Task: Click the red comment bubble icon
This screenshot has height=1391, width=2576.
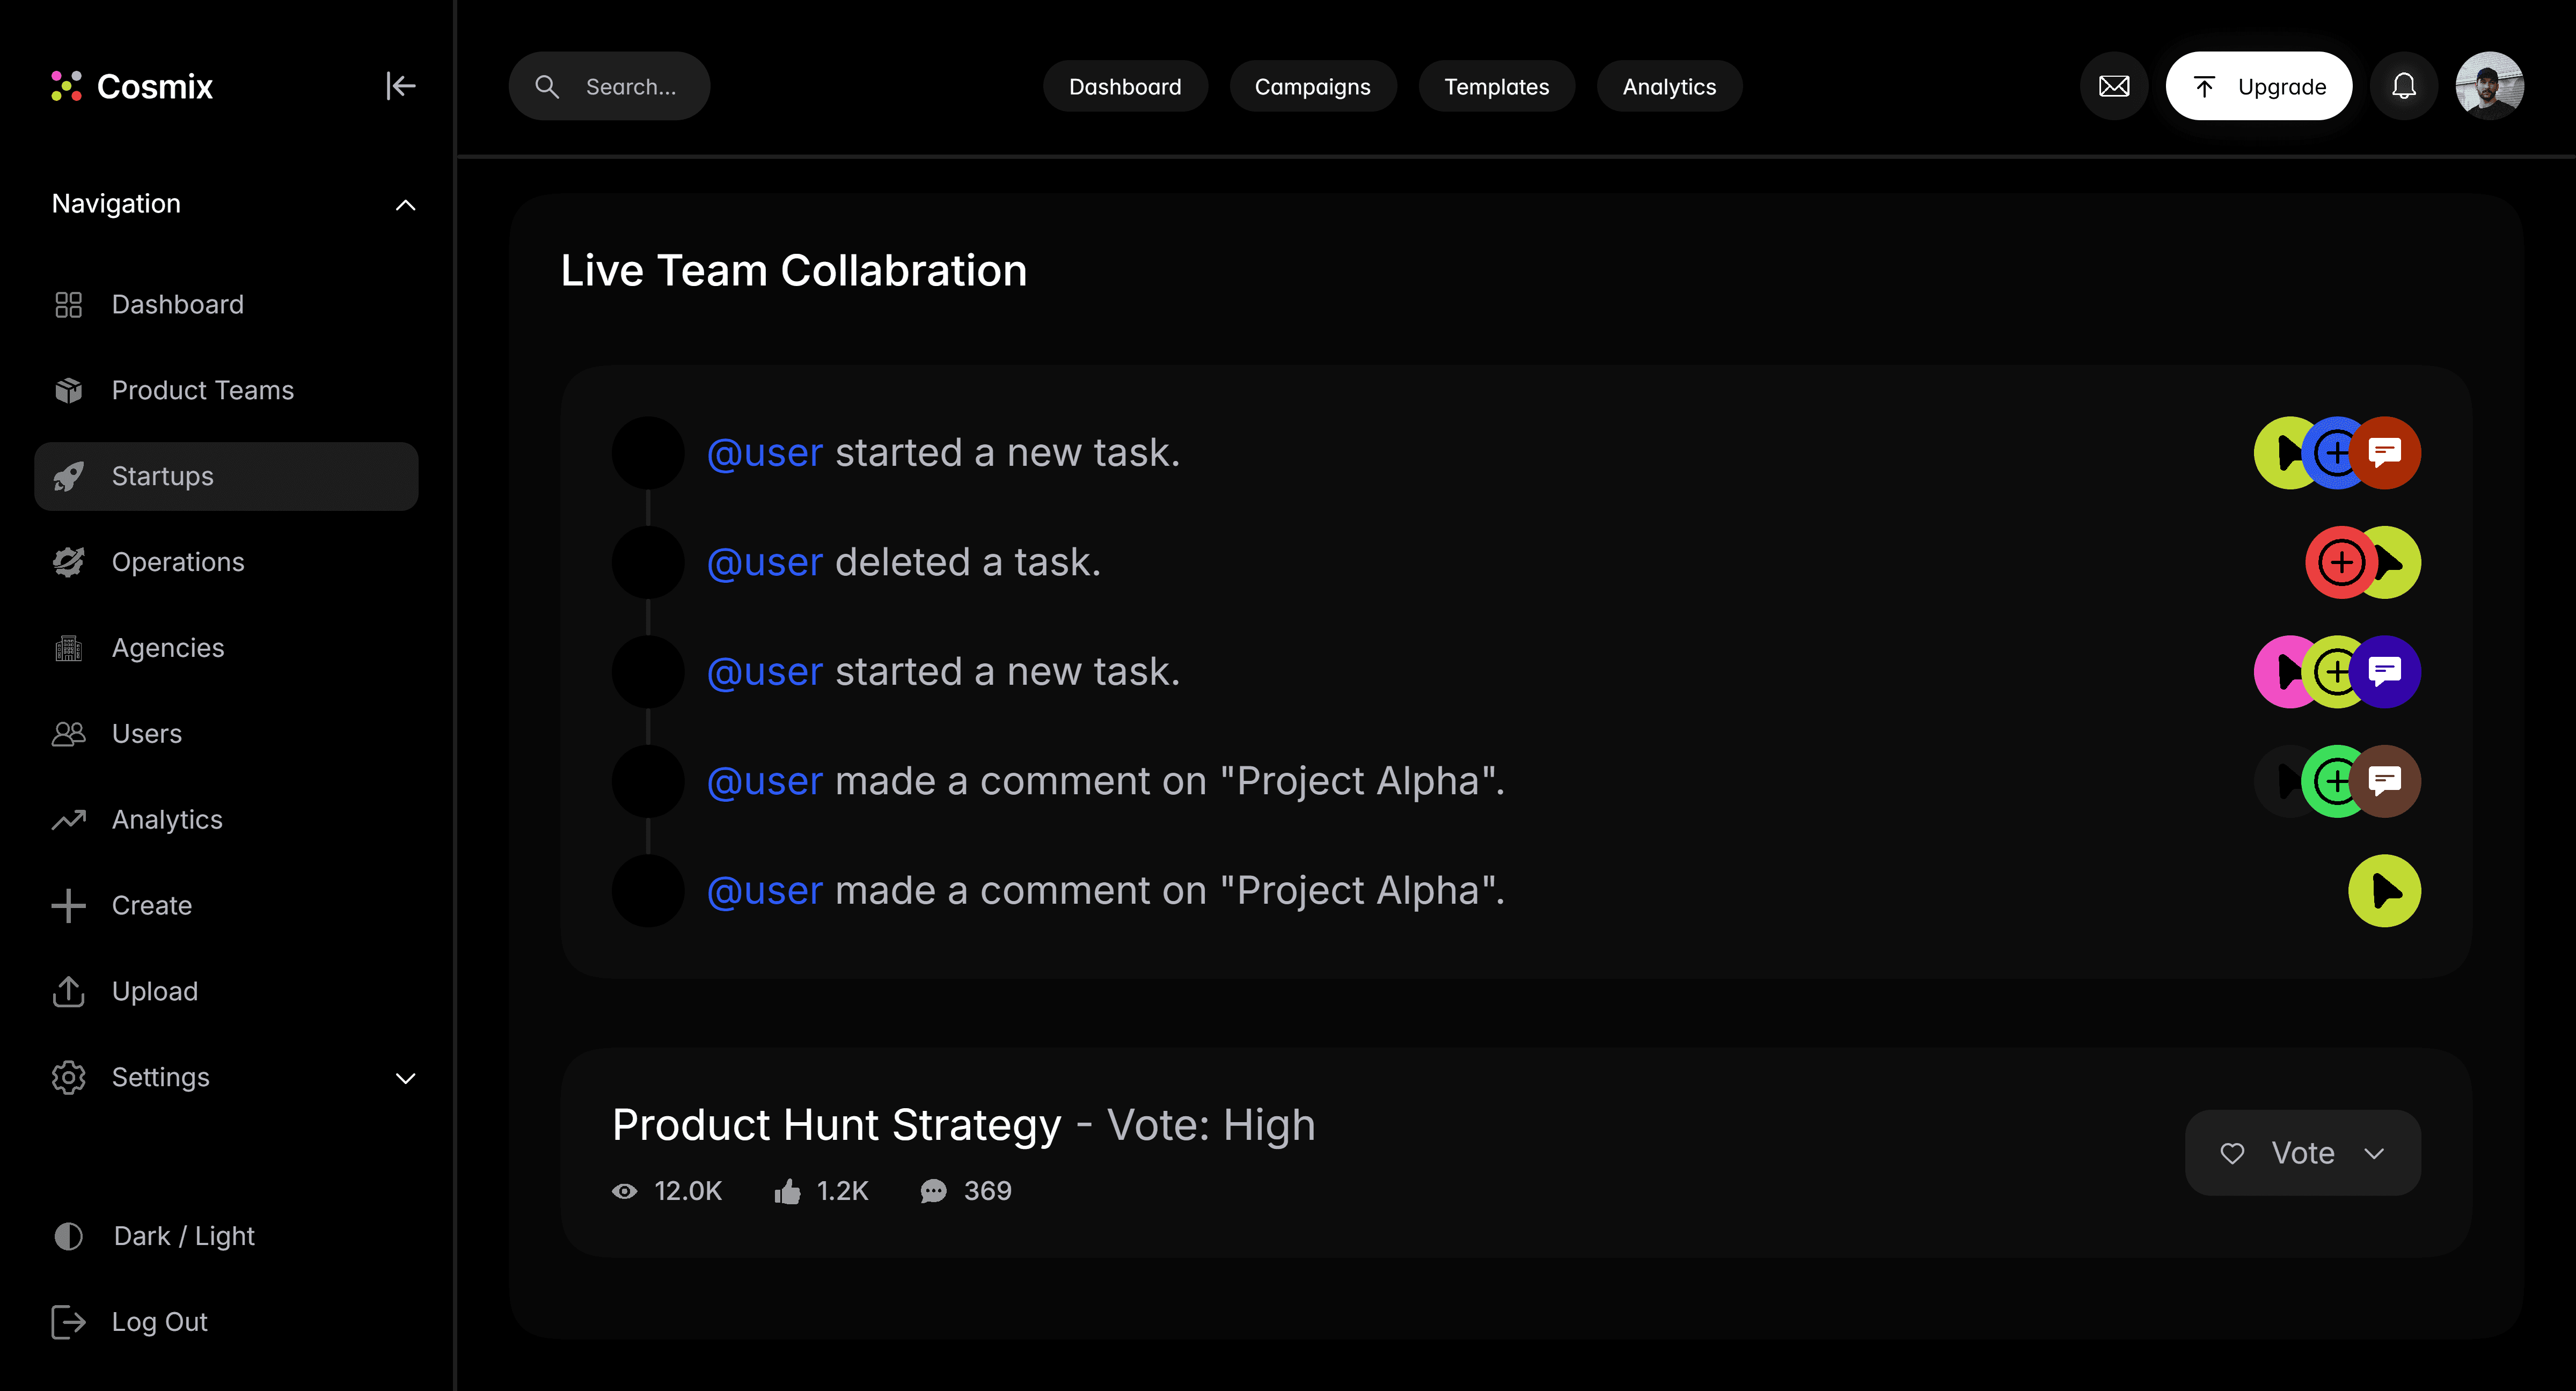Action: [x=2385, y=452]
